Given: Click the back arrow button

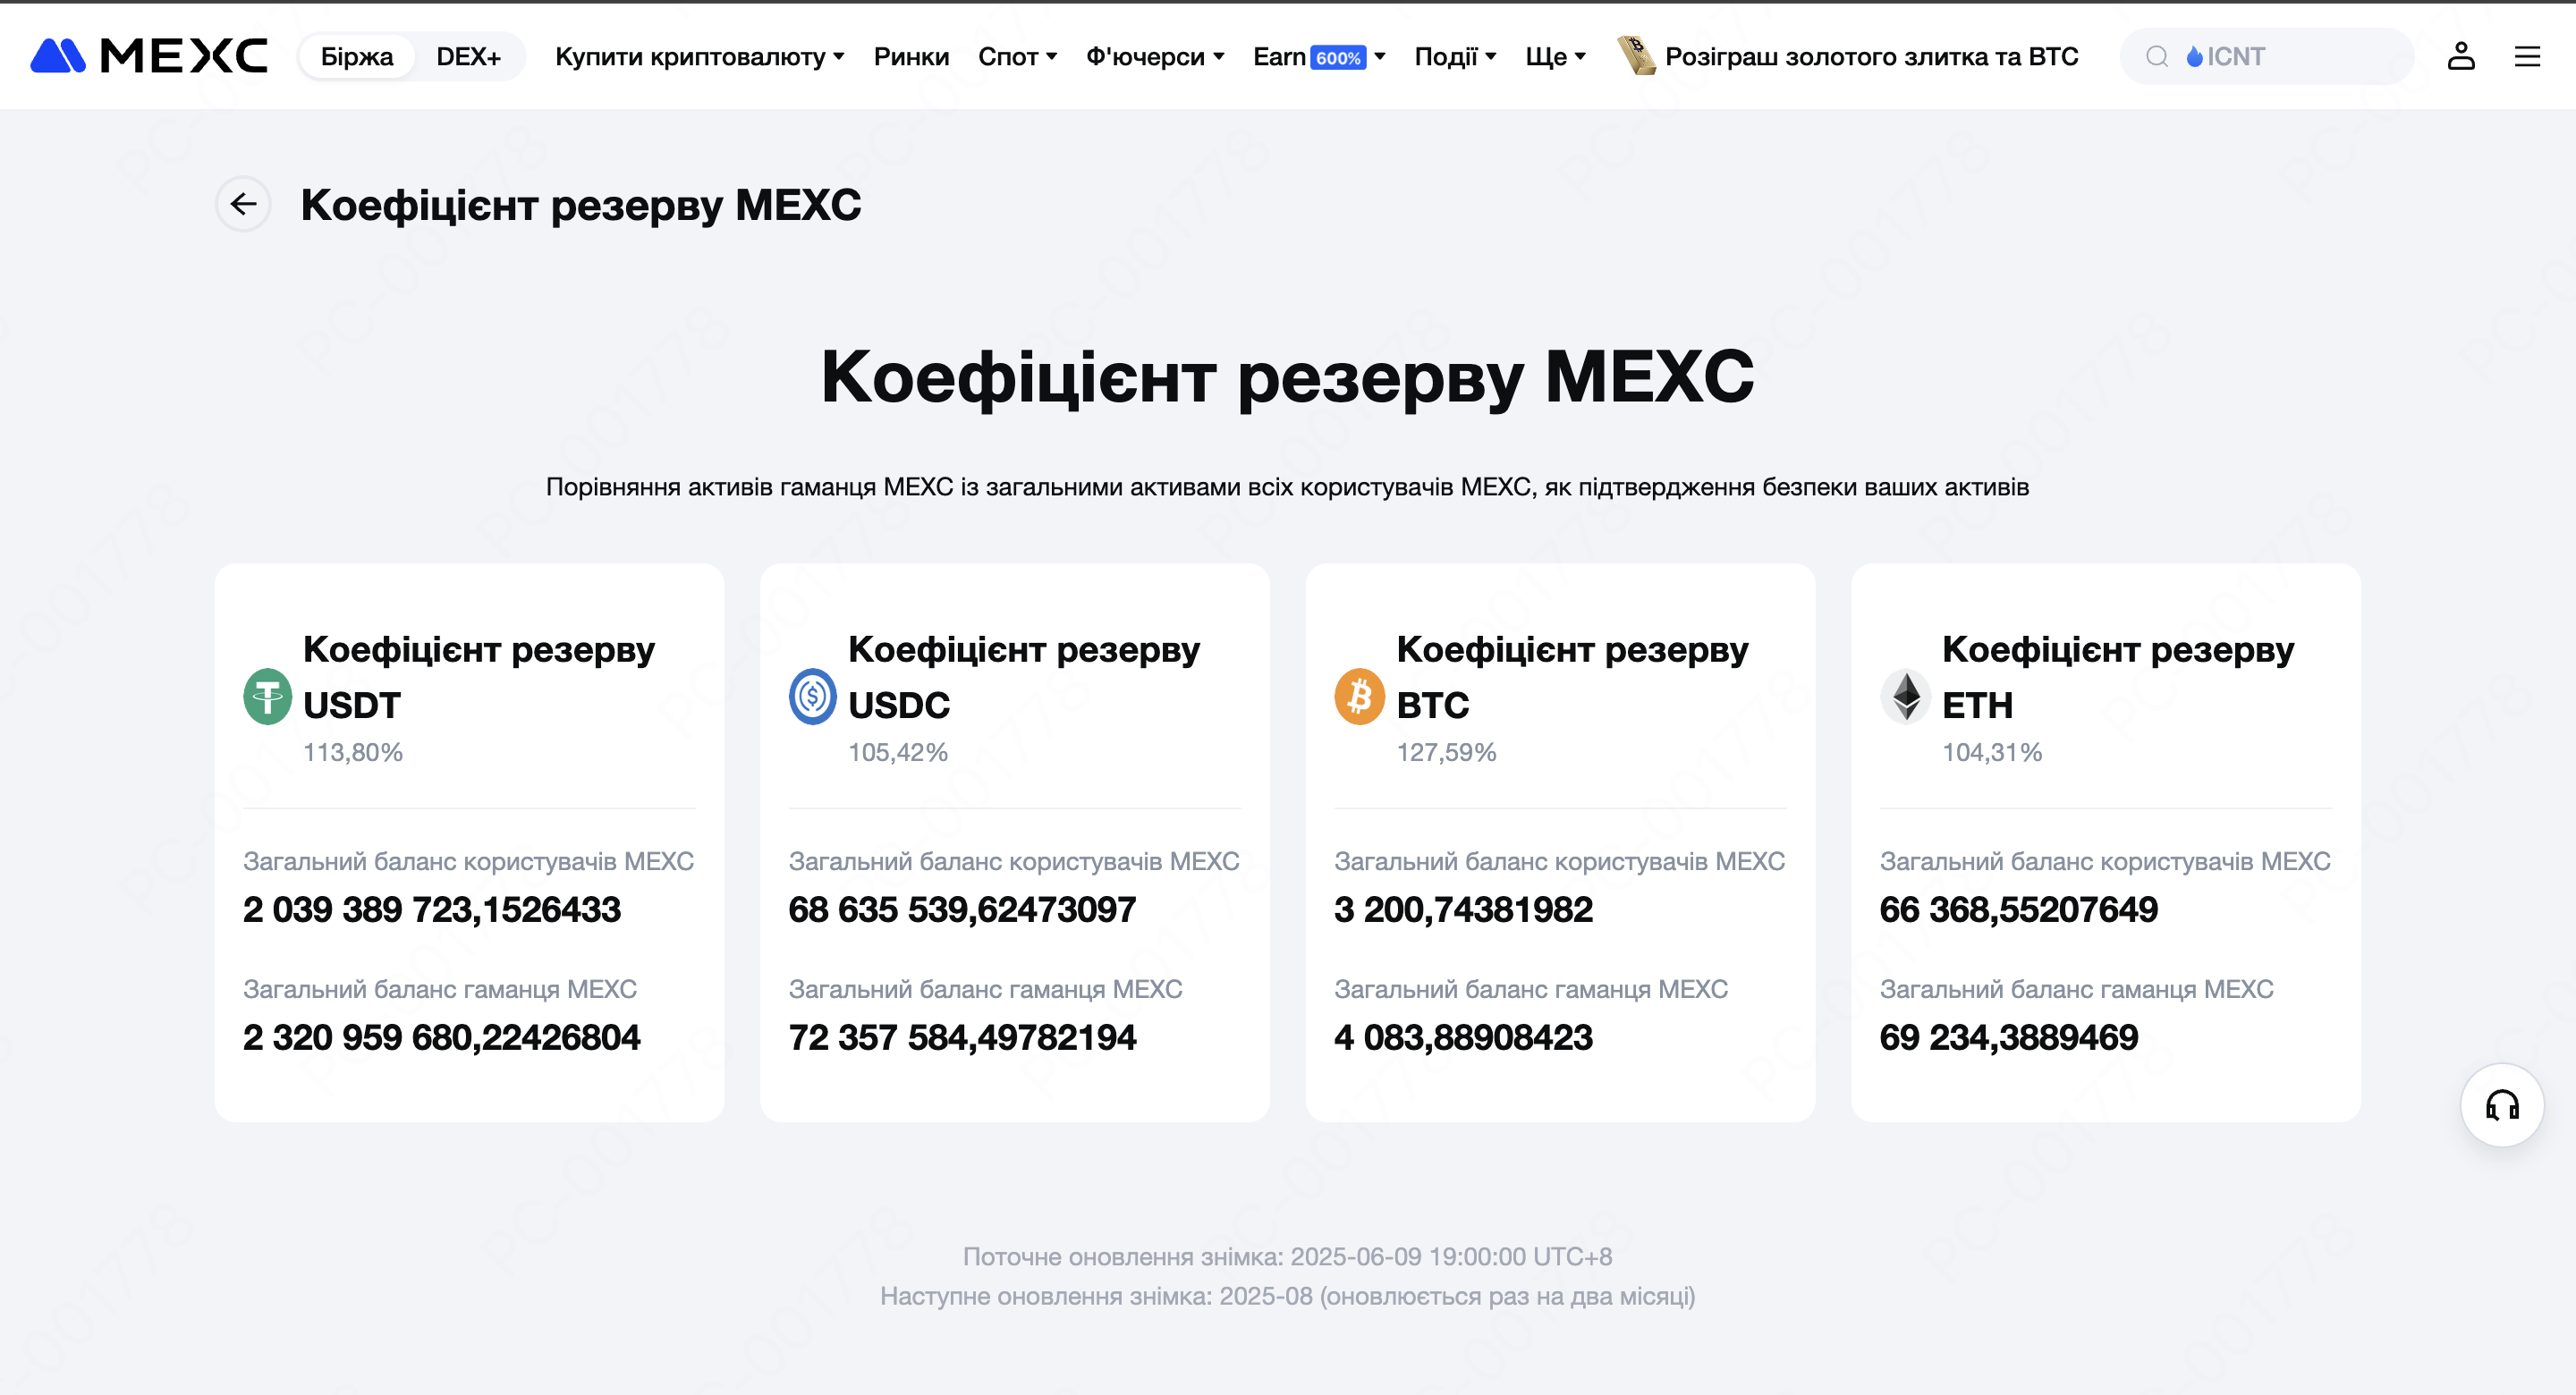Looking at the screenshot, I should coord(244,204).
